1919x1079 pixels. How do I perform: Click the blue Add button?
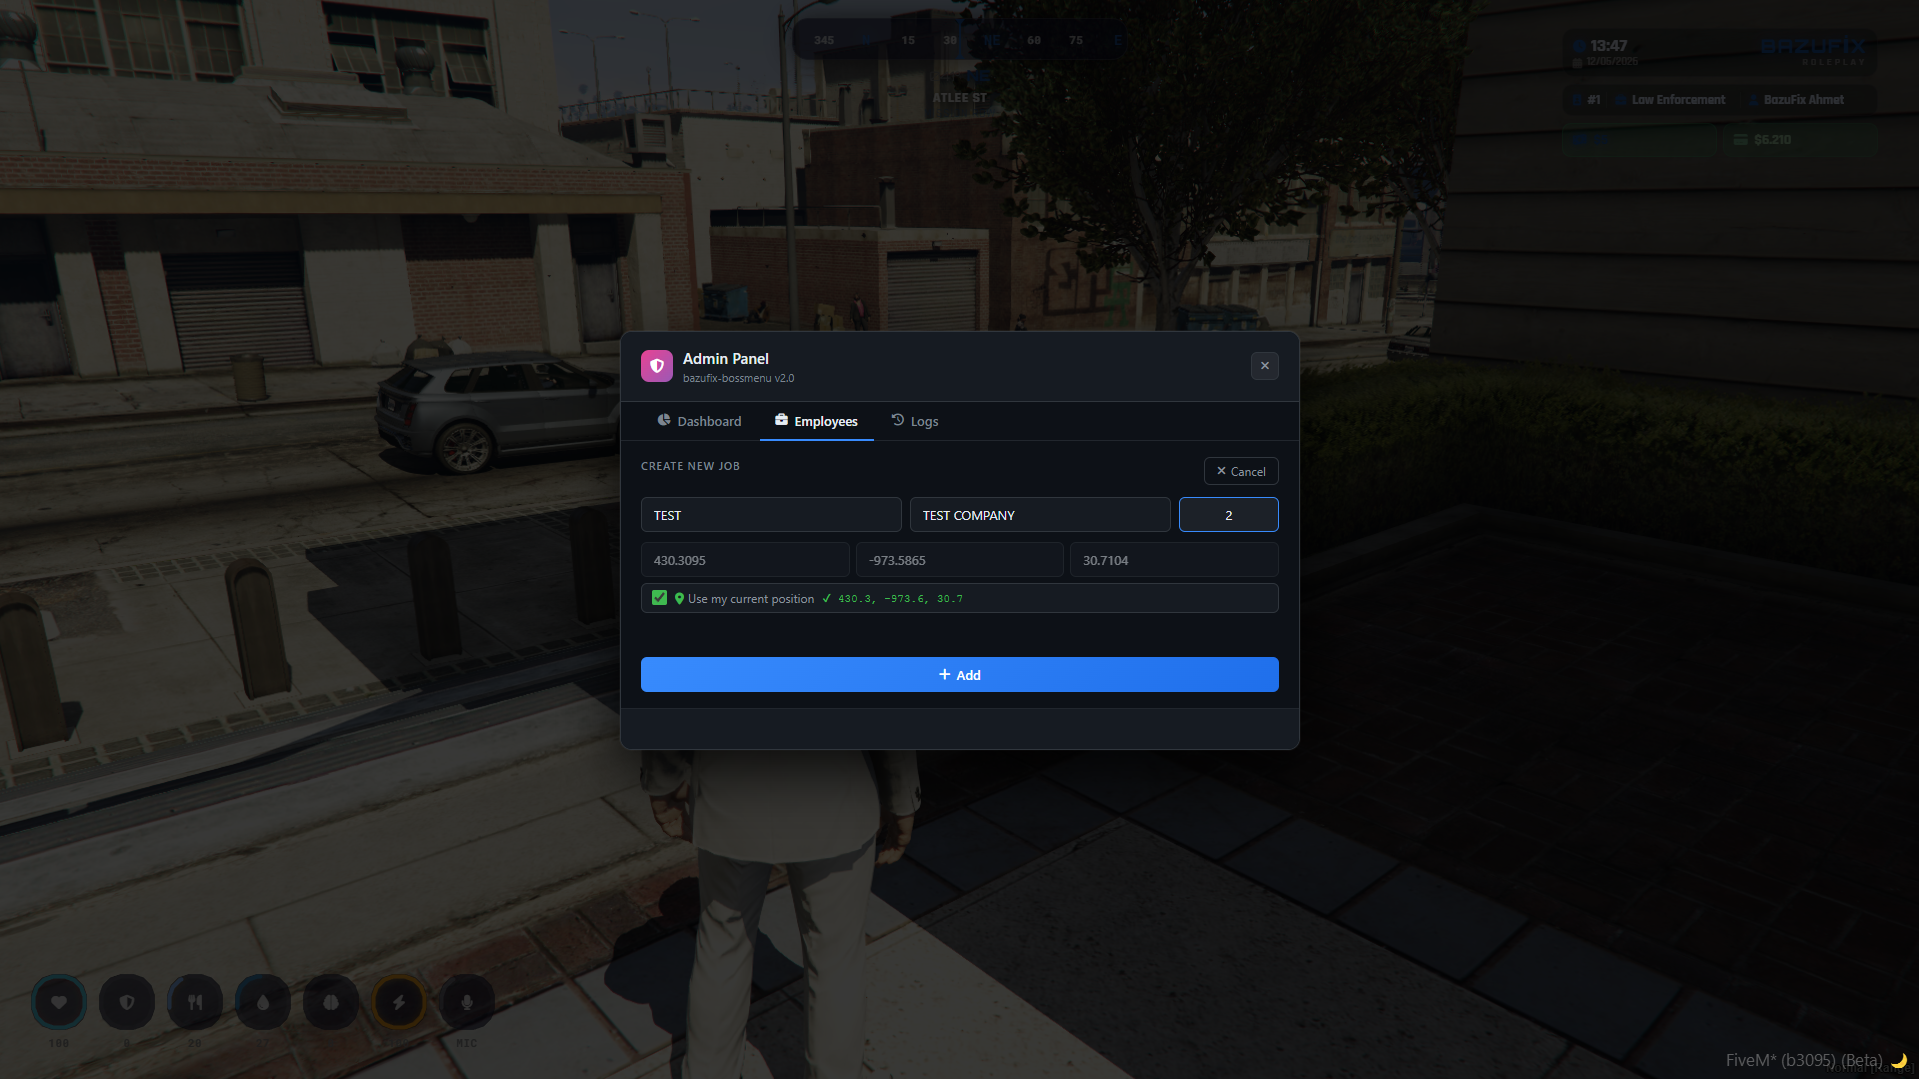tap(959, 675)
